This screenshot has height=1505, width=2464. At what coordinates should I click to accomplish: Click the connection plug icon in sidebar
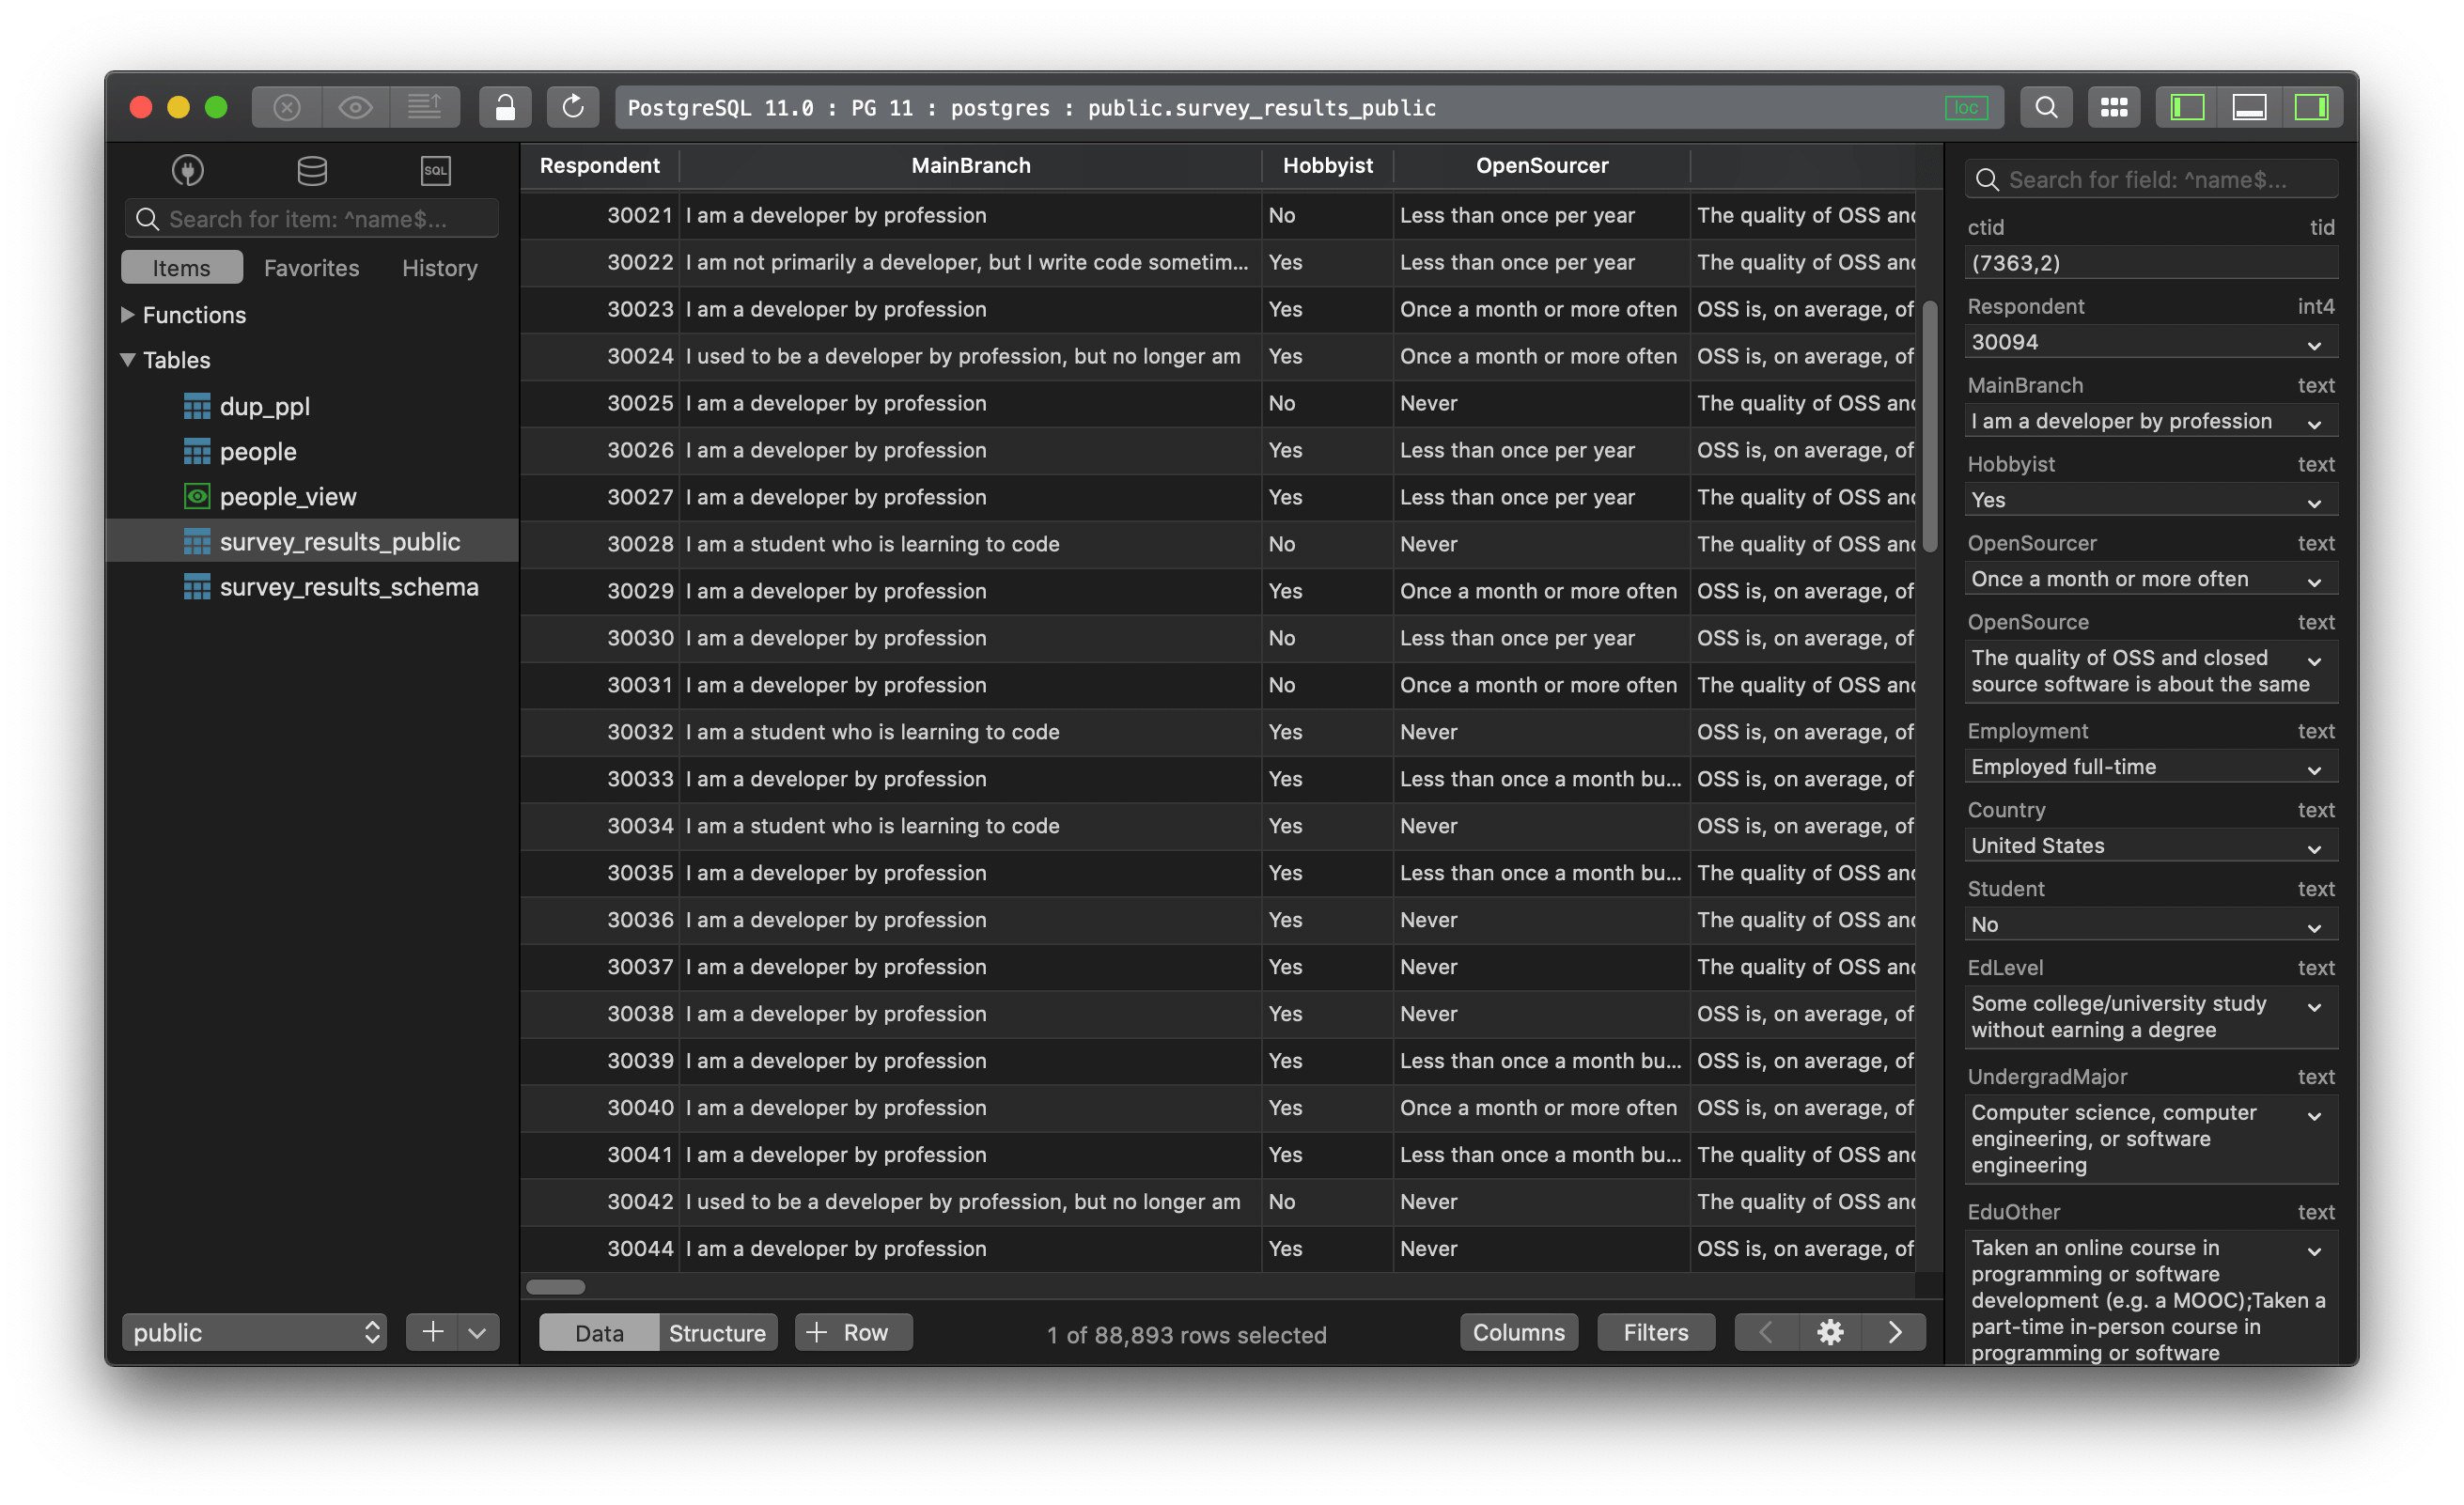click(x=187, y=170)
